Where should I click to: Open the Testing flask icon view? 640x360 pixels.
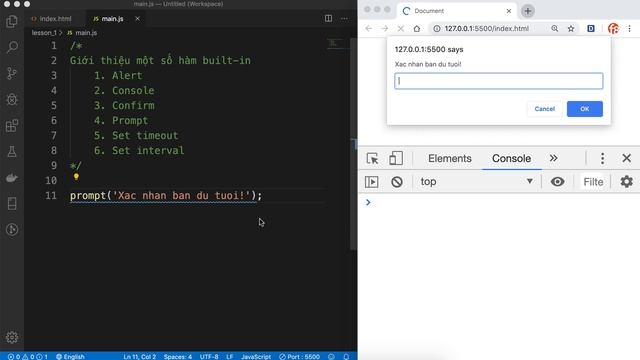(x=12, y=152)
